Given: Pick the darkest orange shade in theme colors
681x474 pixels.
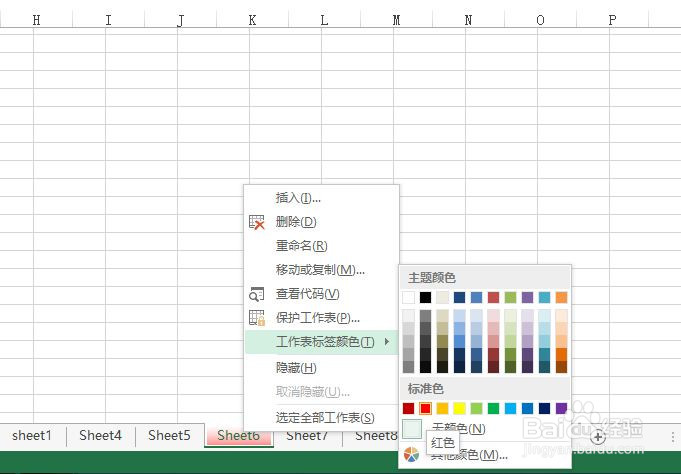Looking at the screenshot, I should [x=562, y=367].
